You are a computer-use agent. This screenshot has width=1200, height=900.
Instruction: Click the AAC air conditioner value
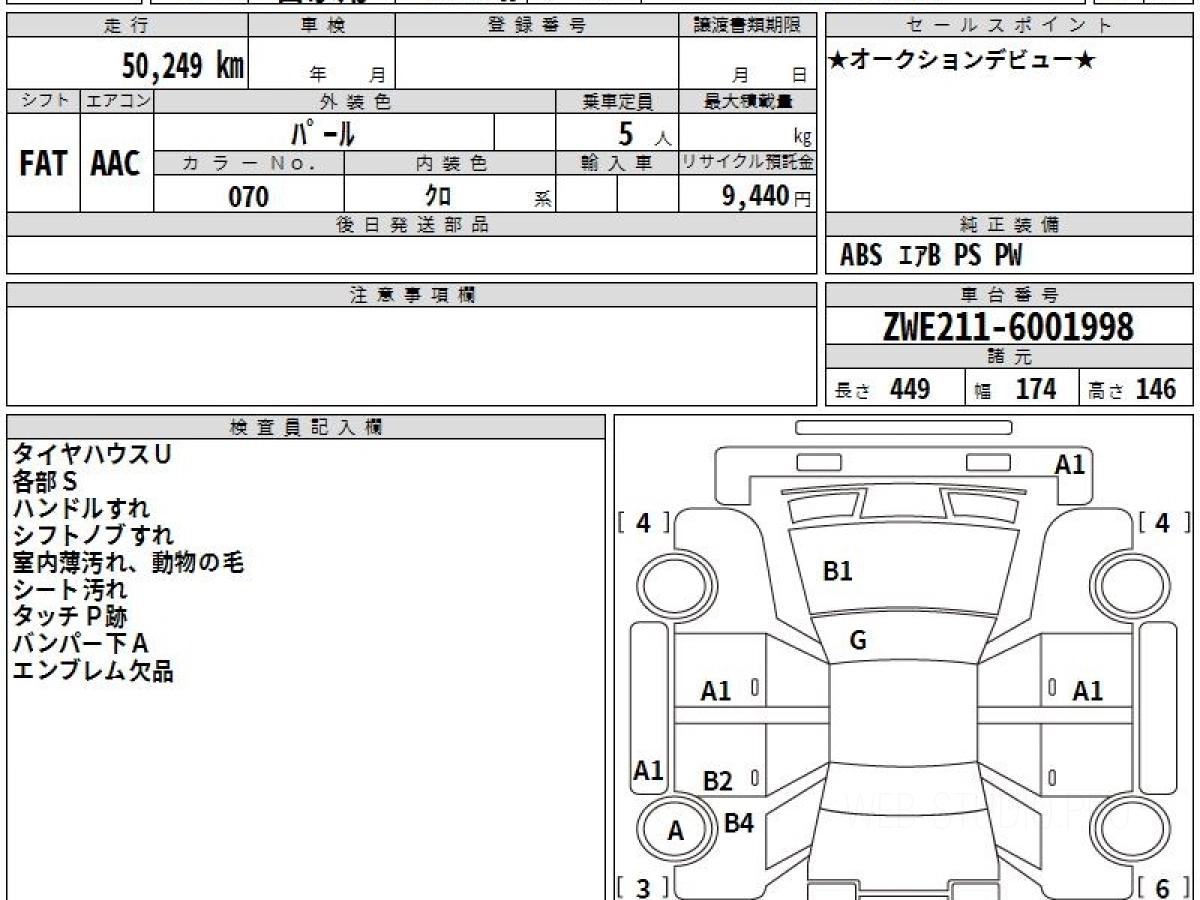pos(116,164)
